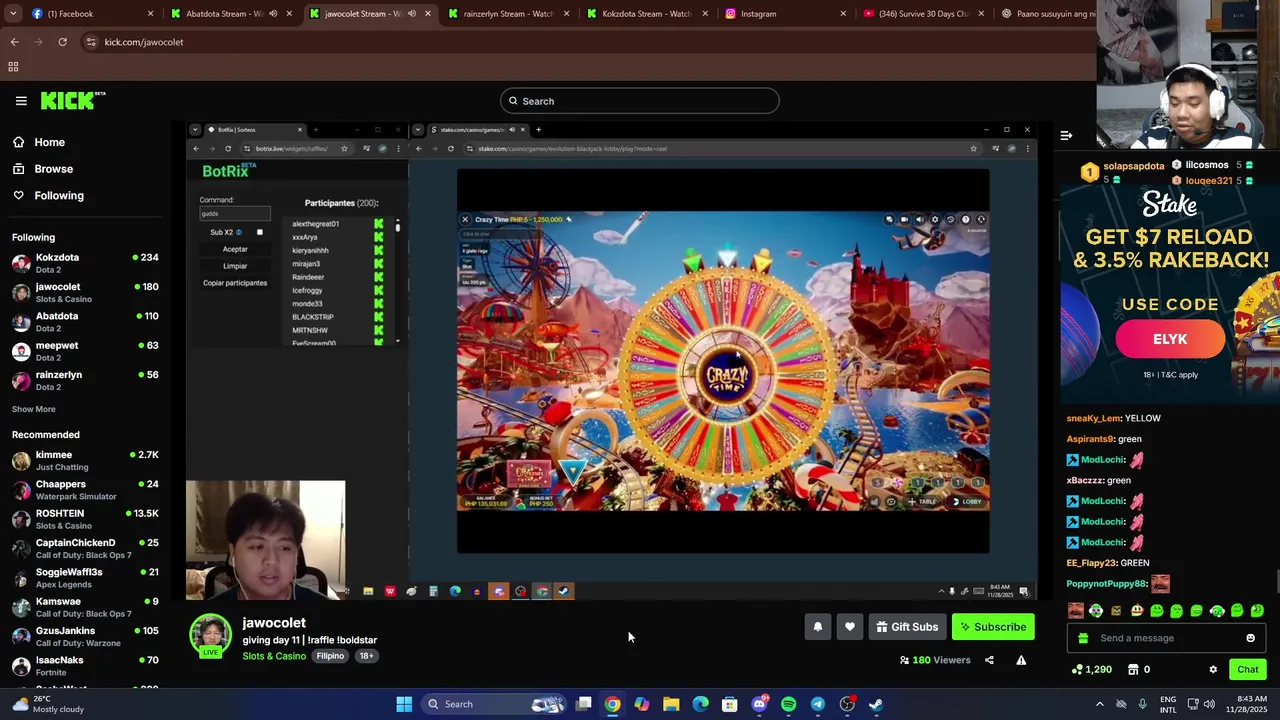
Task: Collapse the chat panel
Action: 1066,135
